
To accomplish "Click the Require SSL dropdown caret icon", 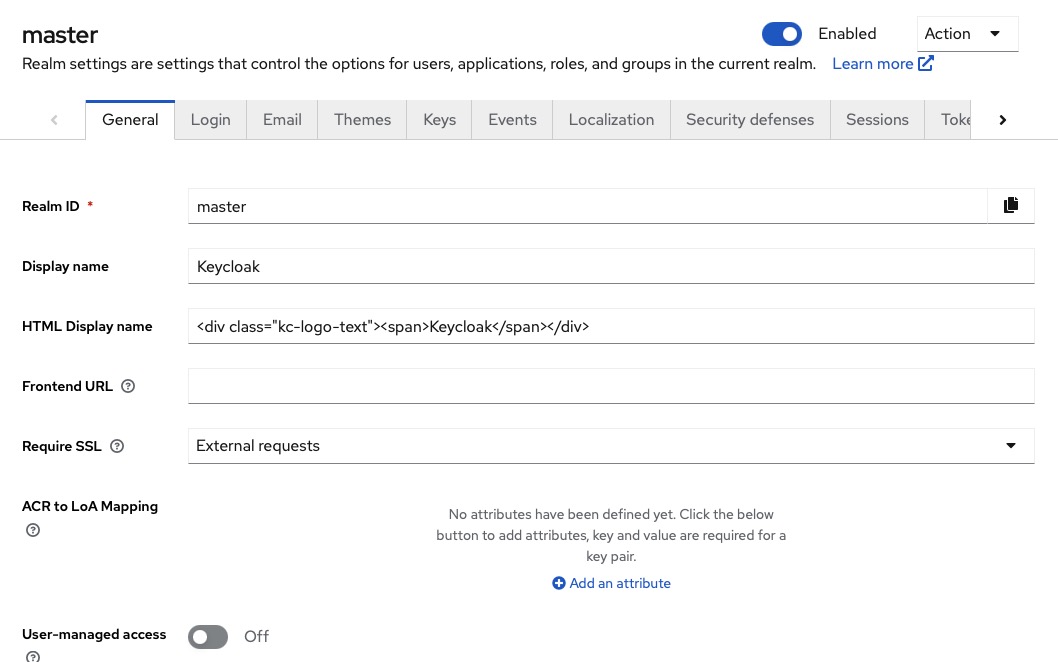I will (x=1011, y=445).
